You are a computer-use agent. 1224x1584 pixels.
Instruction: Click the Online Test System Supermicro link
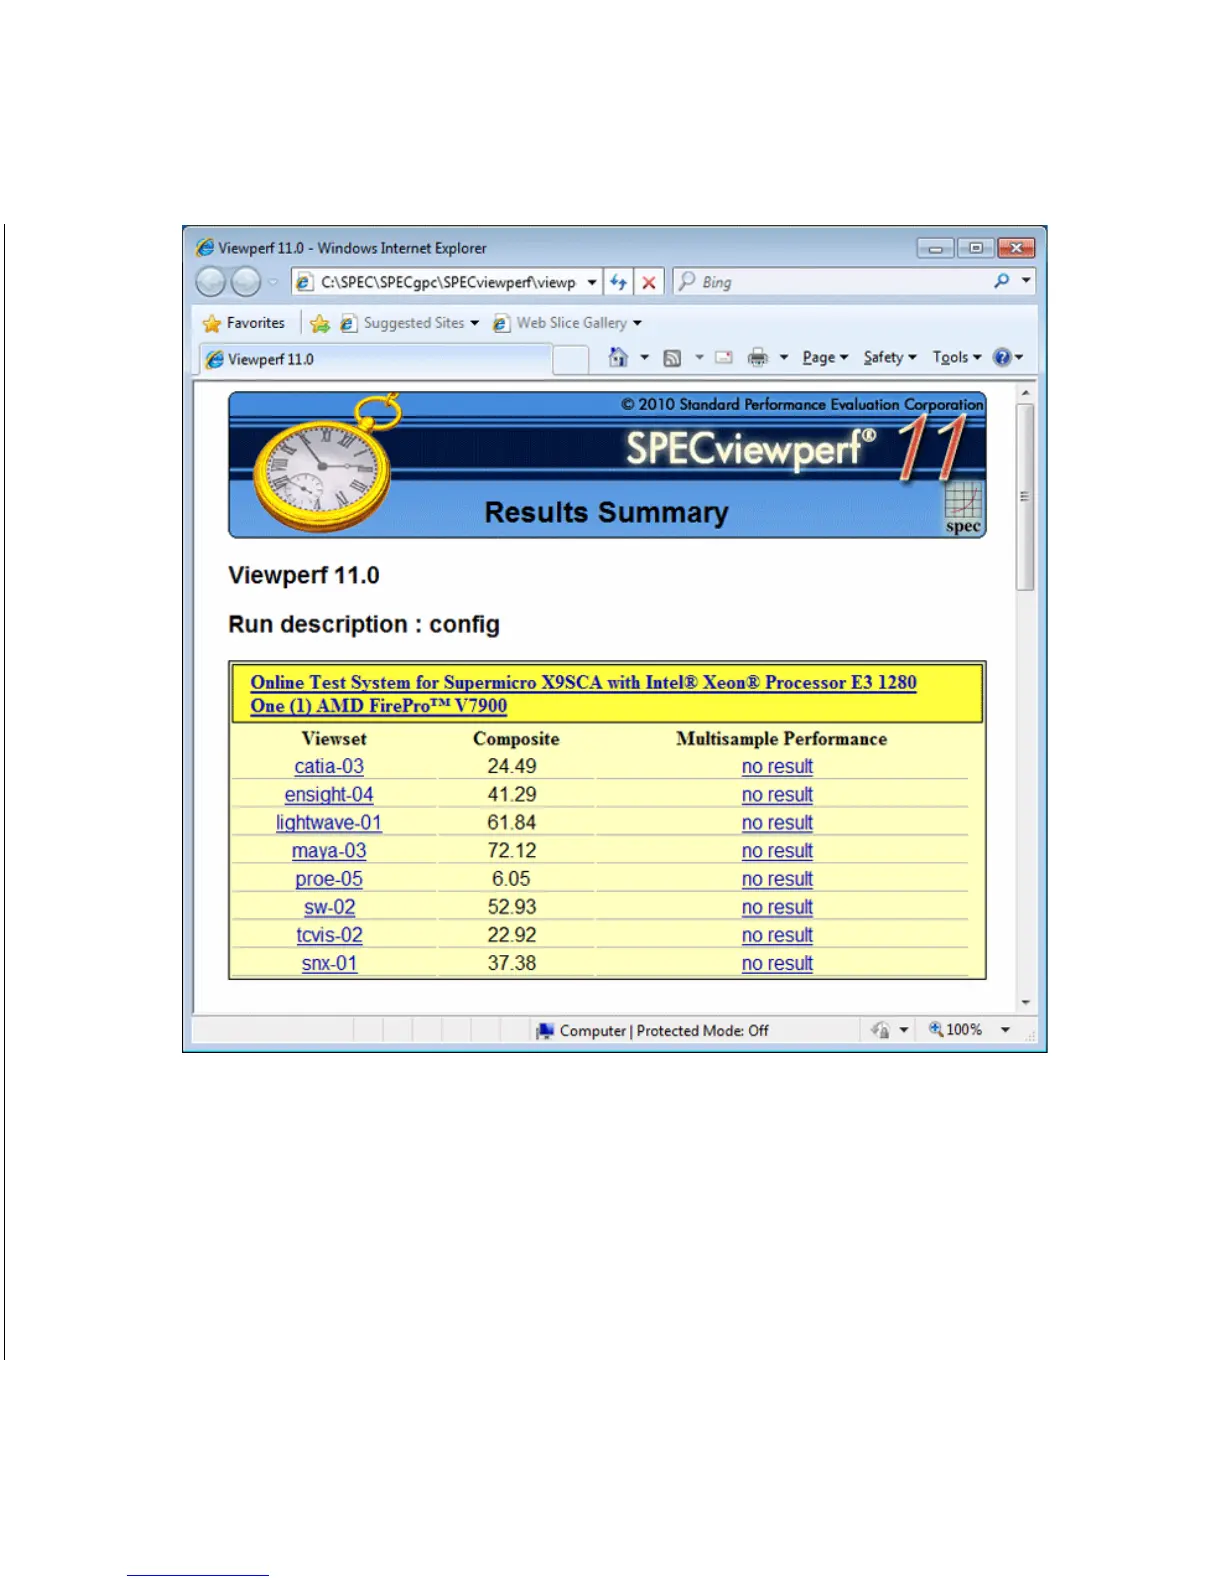coord(583,682)
